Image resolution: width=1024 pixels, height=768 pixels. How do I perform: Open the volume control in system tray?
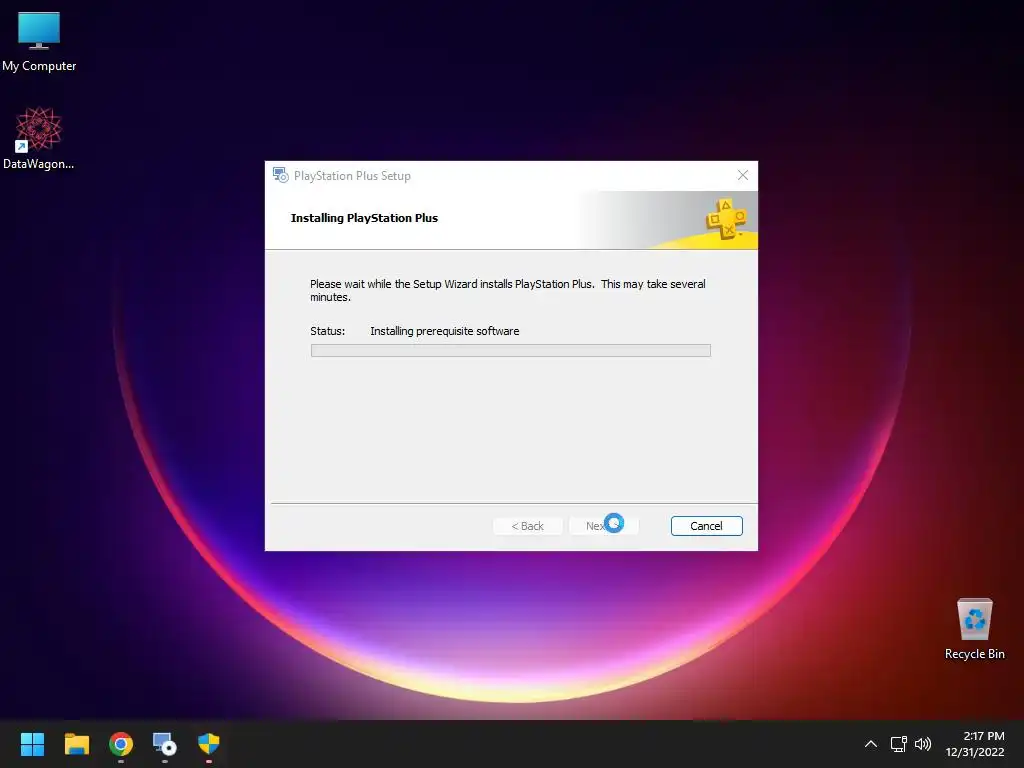click(923, 744)
